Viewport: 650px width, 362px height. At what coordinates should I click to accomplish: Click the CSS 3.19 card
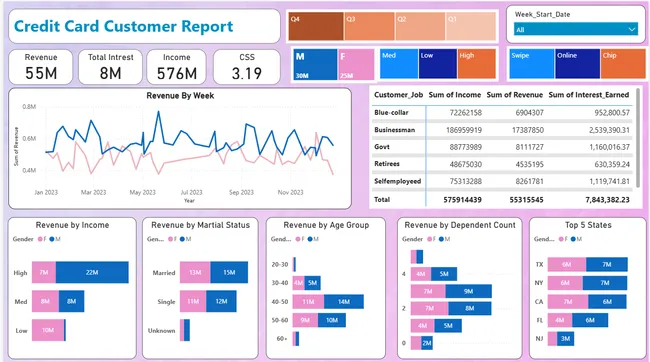247,67
